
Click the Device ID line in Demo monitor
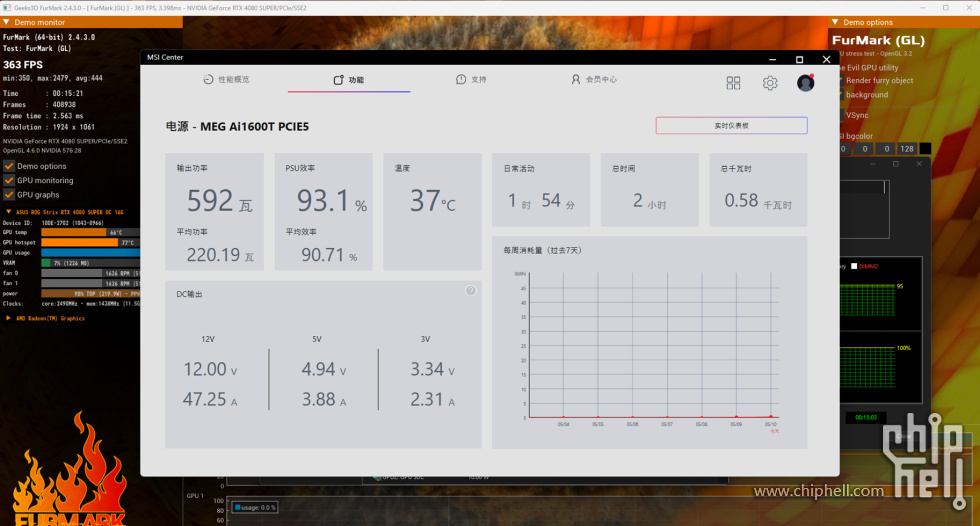tap(53, 222)
